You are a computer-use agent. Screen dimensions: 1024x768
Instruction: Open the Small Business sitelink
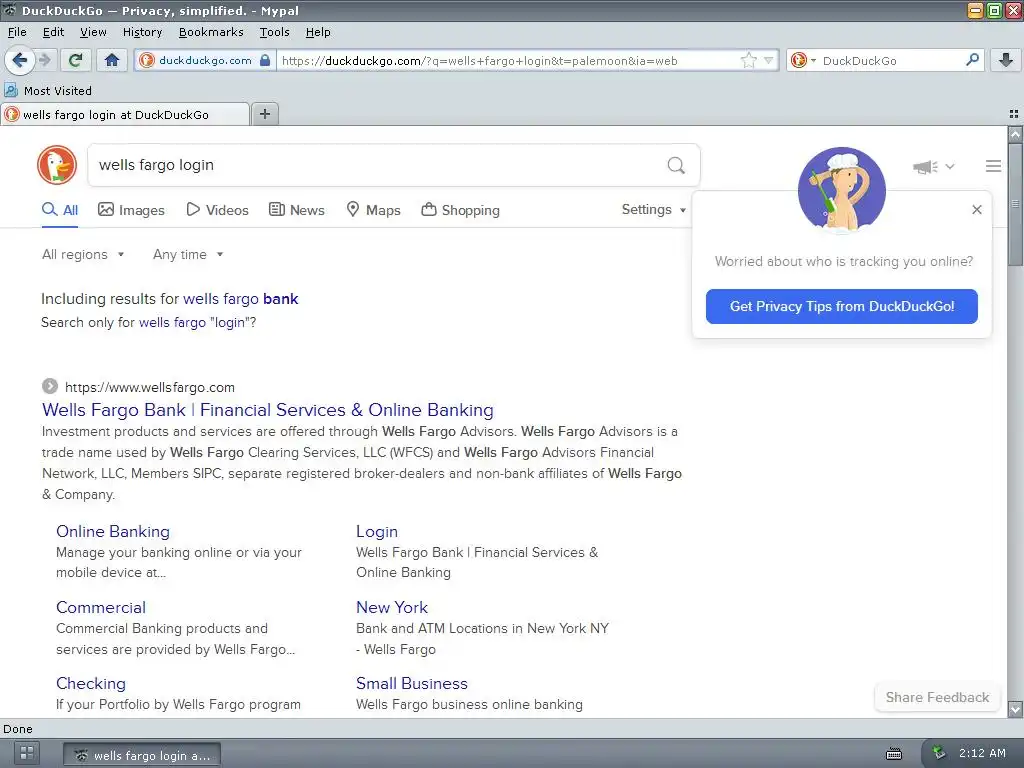click(412, 683)
